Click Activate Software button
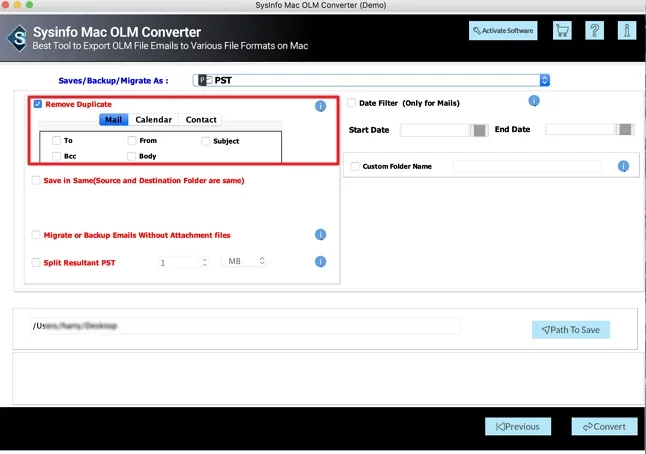 pos(503,30)
